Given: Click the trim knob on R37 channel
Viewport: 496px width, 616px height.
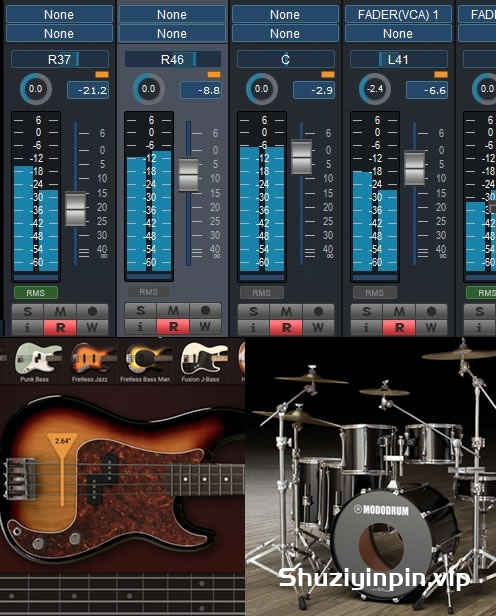Looking at the screenshot, I should [36, 89].
